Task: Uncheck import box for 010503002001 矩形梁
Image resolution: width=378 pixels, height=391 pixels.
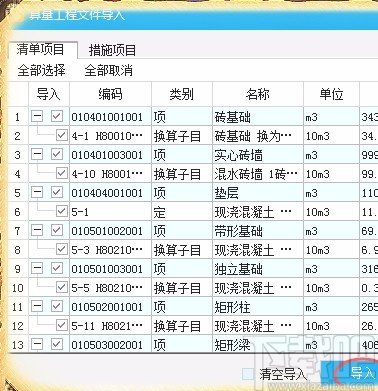Action: coord(56,344)
